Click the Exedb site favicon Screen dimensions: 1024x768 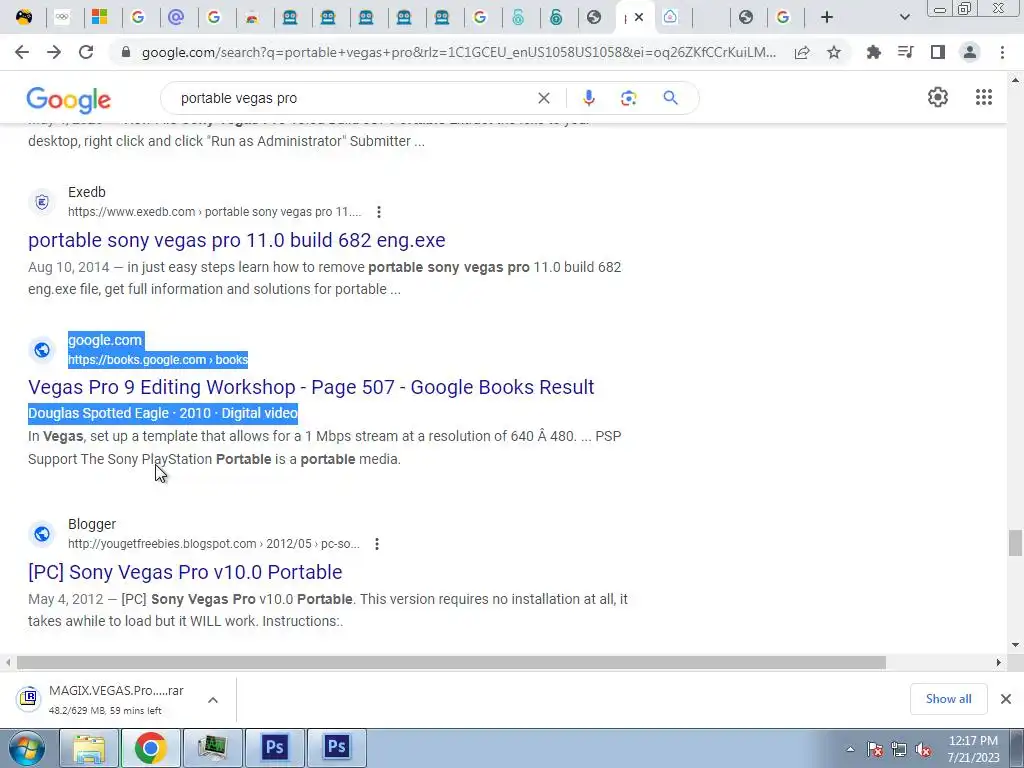tap(42, 202)
